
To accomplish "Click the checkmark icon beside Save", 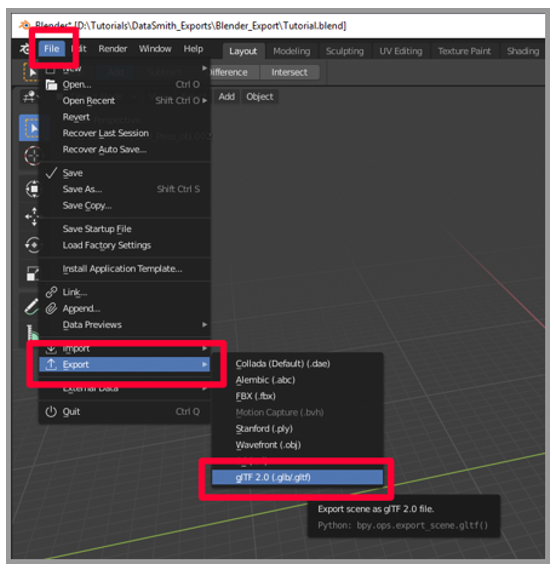I will point(51,173).
